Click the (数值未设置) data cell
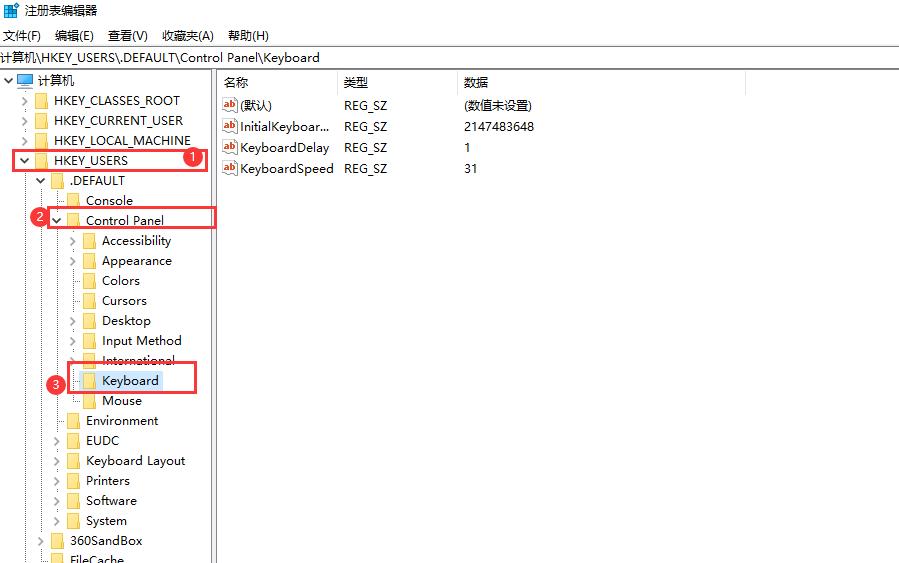This screenshot has width=899, height=563. pyautogui.click(x=498, y=105)
